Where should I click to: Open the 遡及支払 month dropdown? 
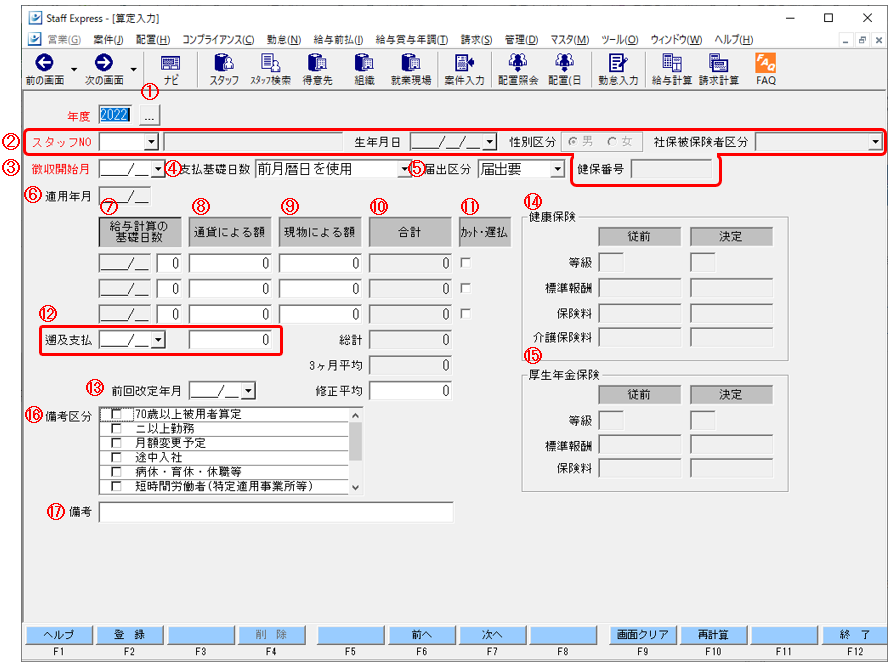158,340
